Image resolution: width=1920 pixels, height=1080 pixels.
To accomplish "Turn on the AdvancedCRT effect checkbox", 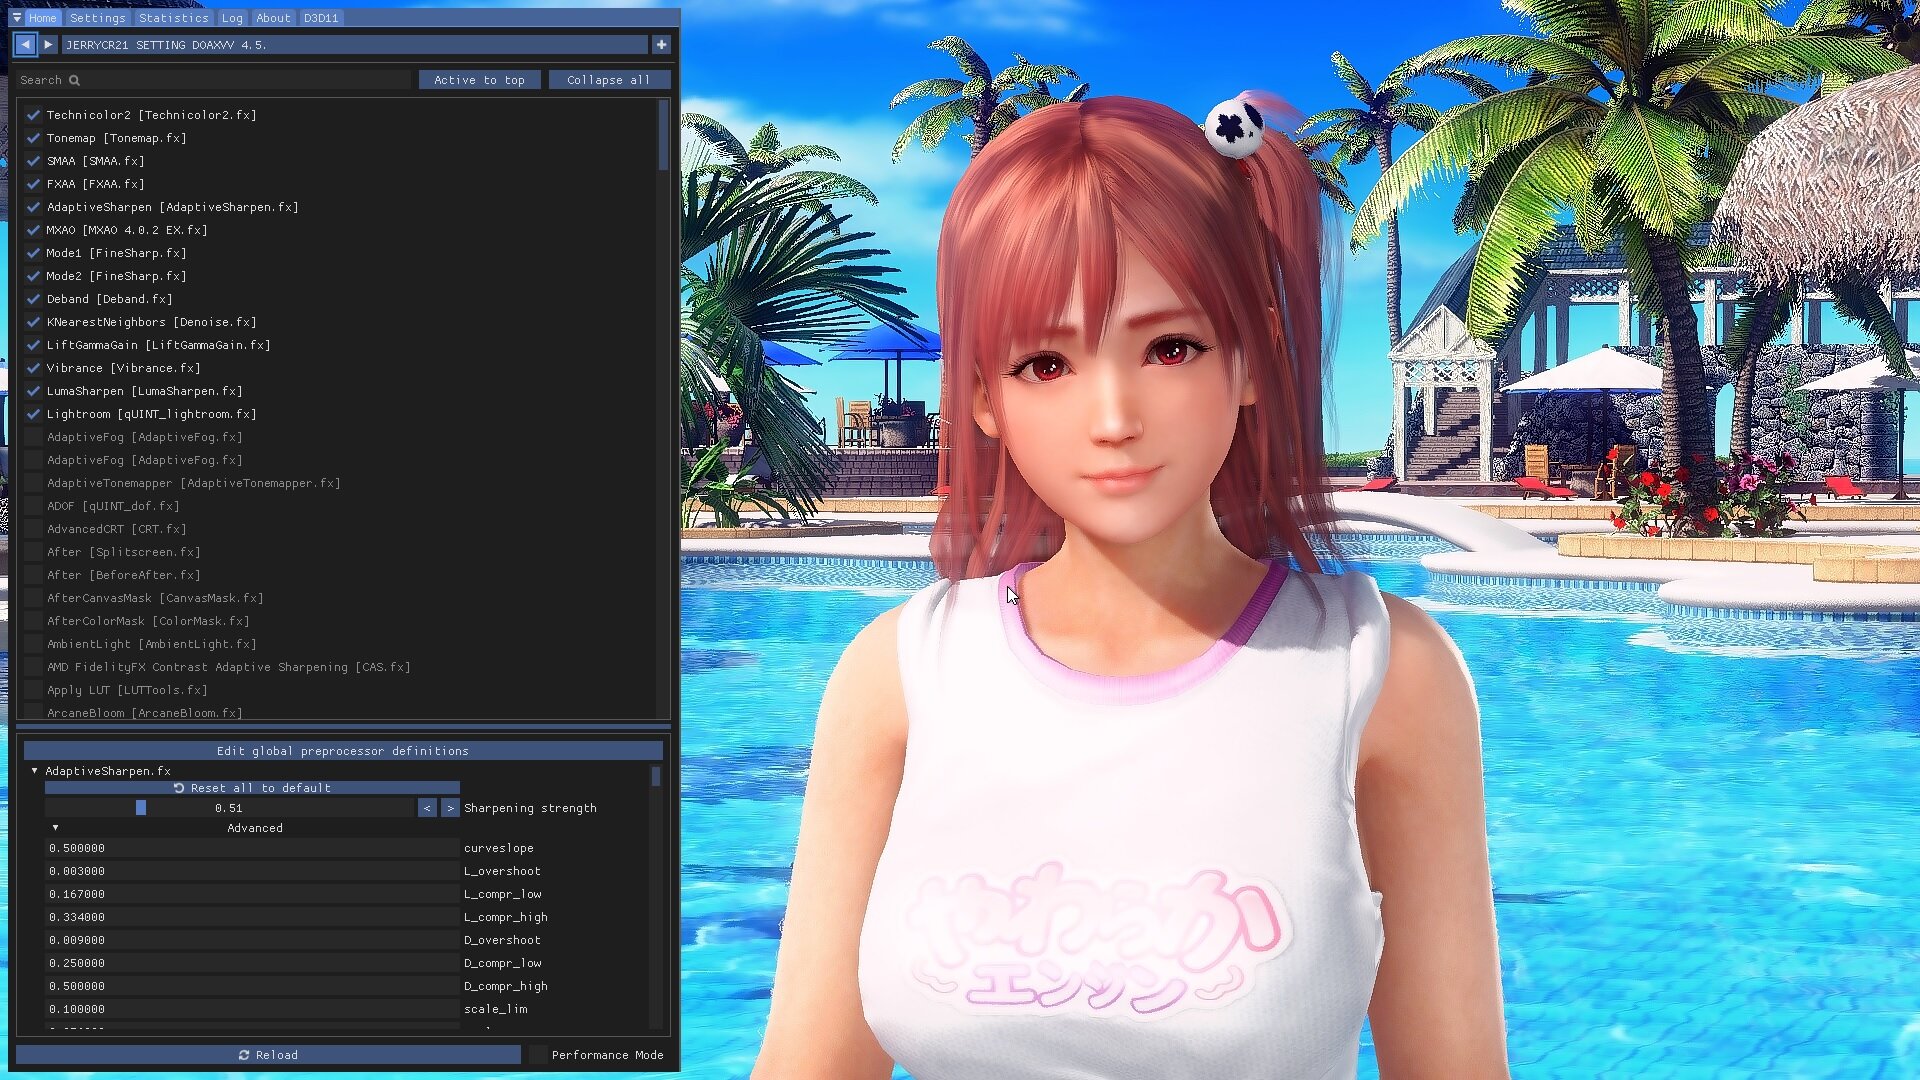I will (x=33, y=529).
